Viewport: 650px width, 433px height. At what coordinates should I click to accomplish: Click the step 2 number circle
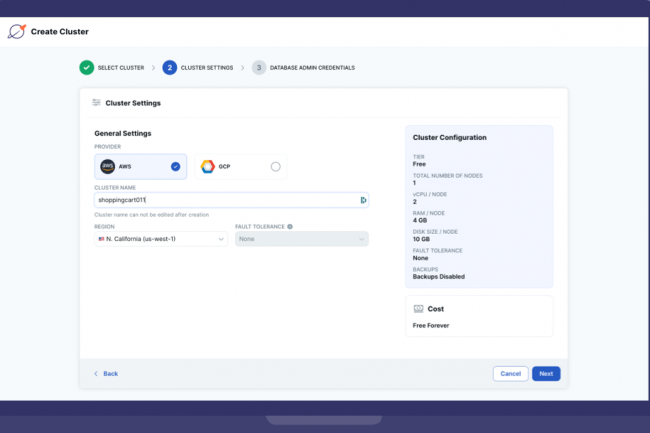point(170,68)
